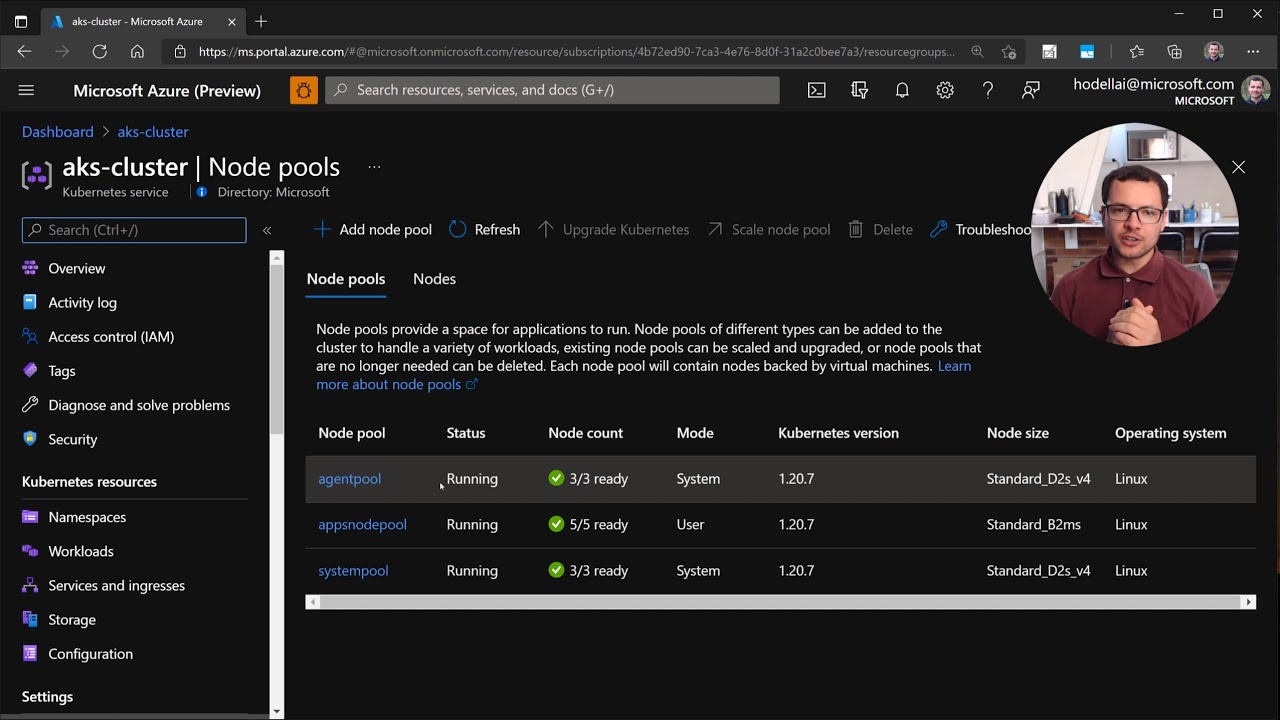Go to Dashboard breadcrumb
1280x720 pixels.
click(x=58, y=132)
